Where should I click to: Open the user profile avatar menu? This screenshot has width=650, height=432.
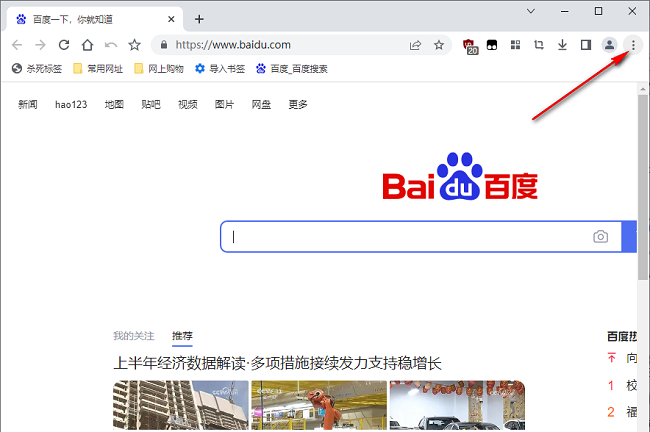[x=609, y=45]
